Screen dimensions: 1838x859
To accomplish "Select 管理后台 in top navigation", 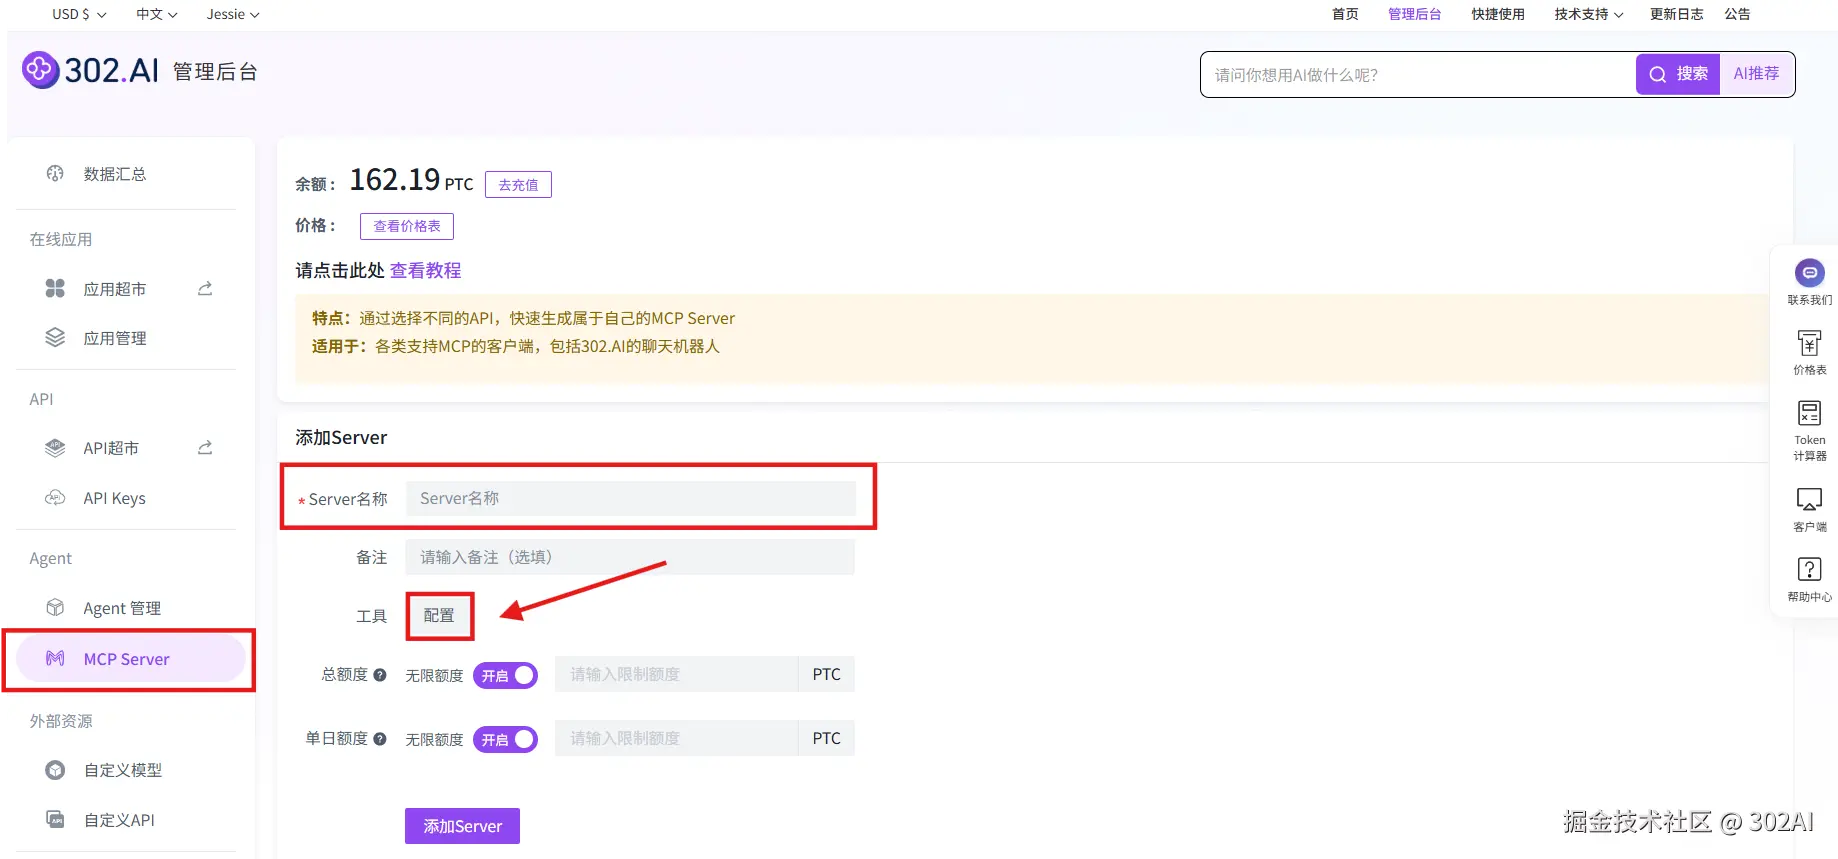I will (1414, 14).
